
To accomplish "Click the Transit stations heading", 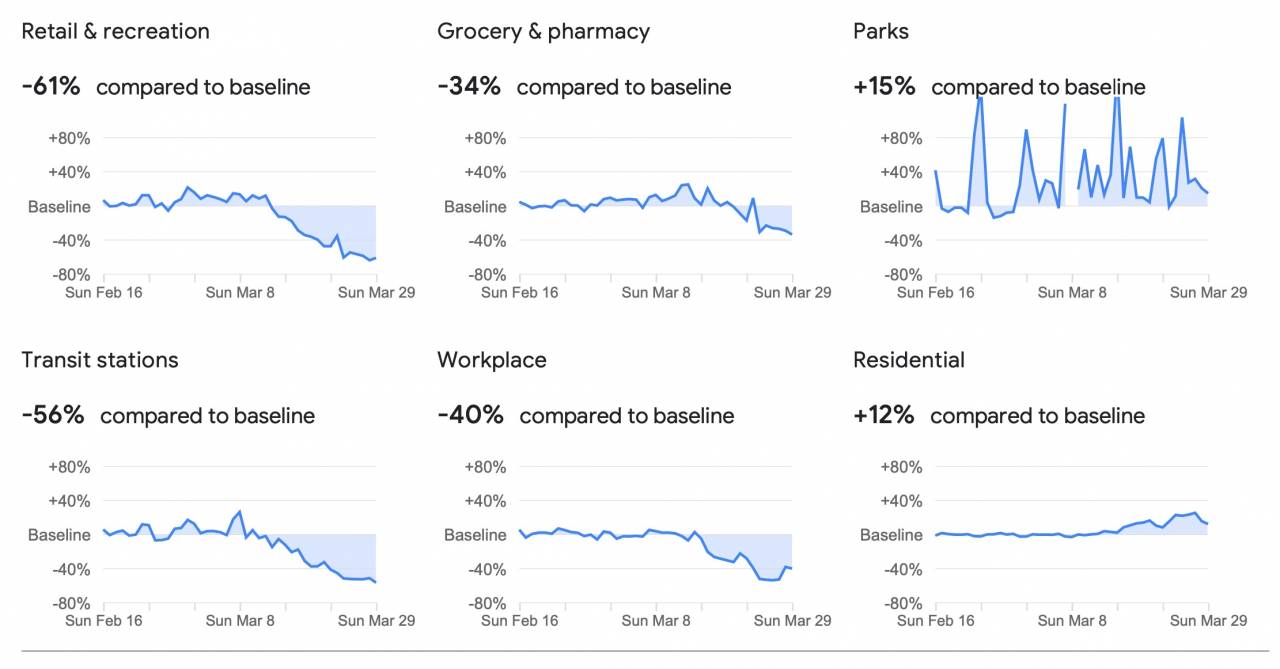I will (100, 360).
